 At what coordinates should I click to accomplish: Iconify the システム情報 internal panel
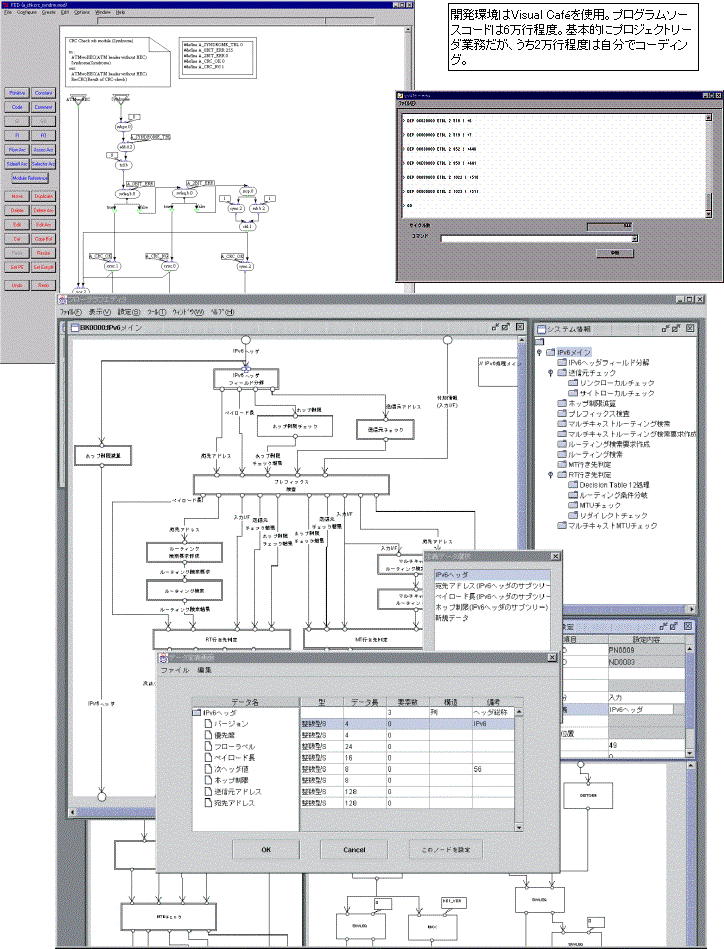[666, 328]
